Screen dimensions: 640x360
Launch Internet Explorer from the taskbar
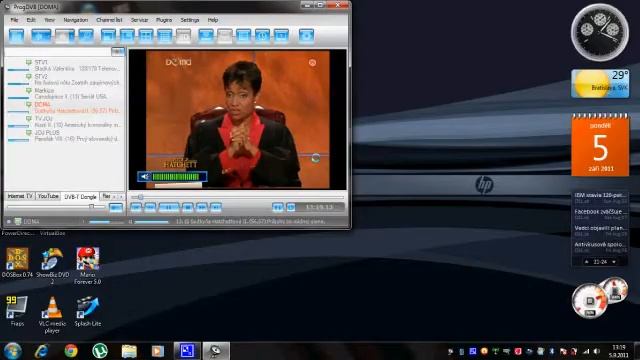click(42, 351)
